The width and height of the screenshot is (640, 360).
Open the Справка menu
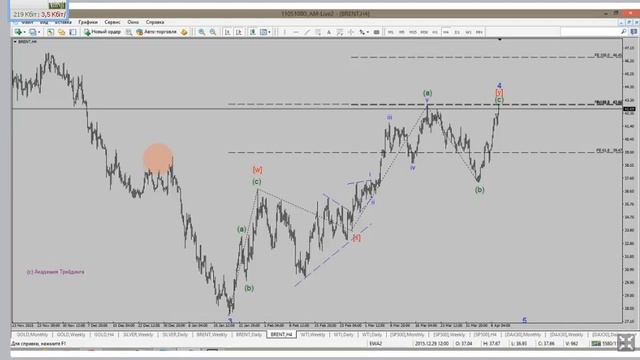click(155, 22)
